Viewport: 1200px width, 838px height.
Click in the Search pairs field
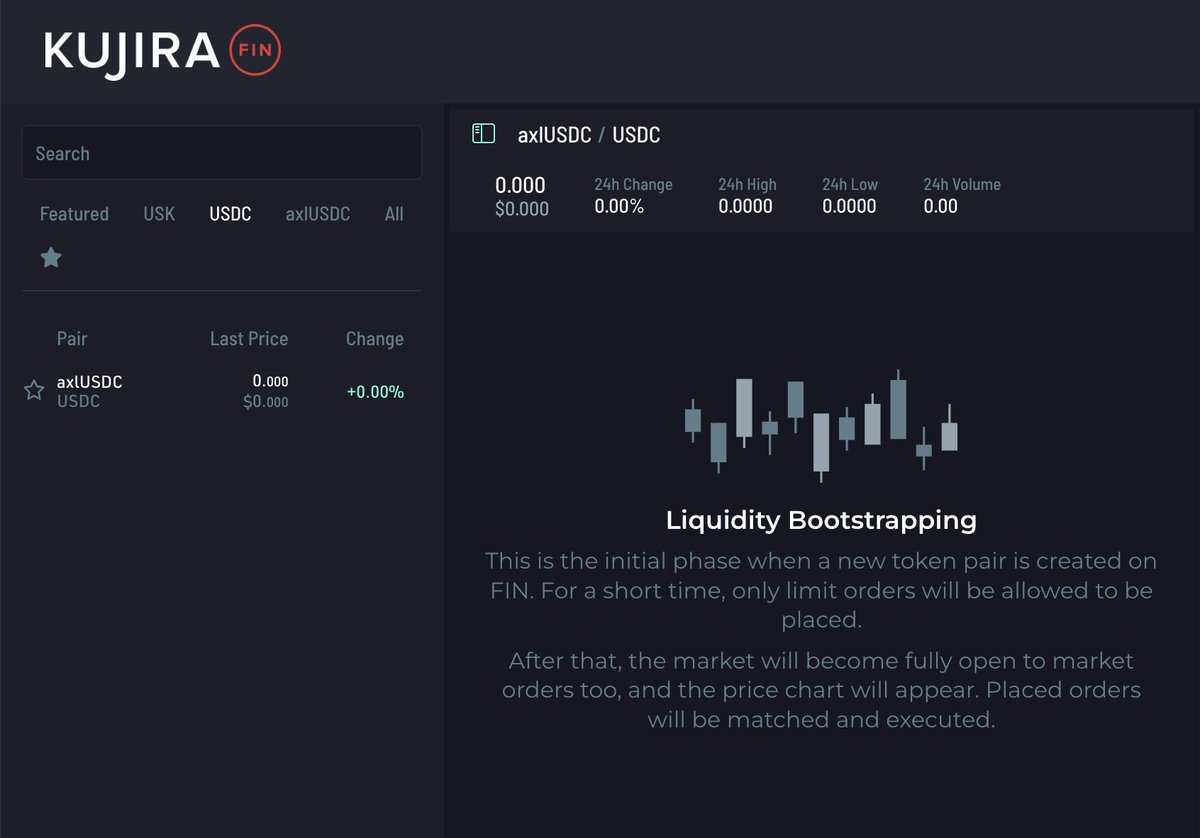tap(222, 153)
